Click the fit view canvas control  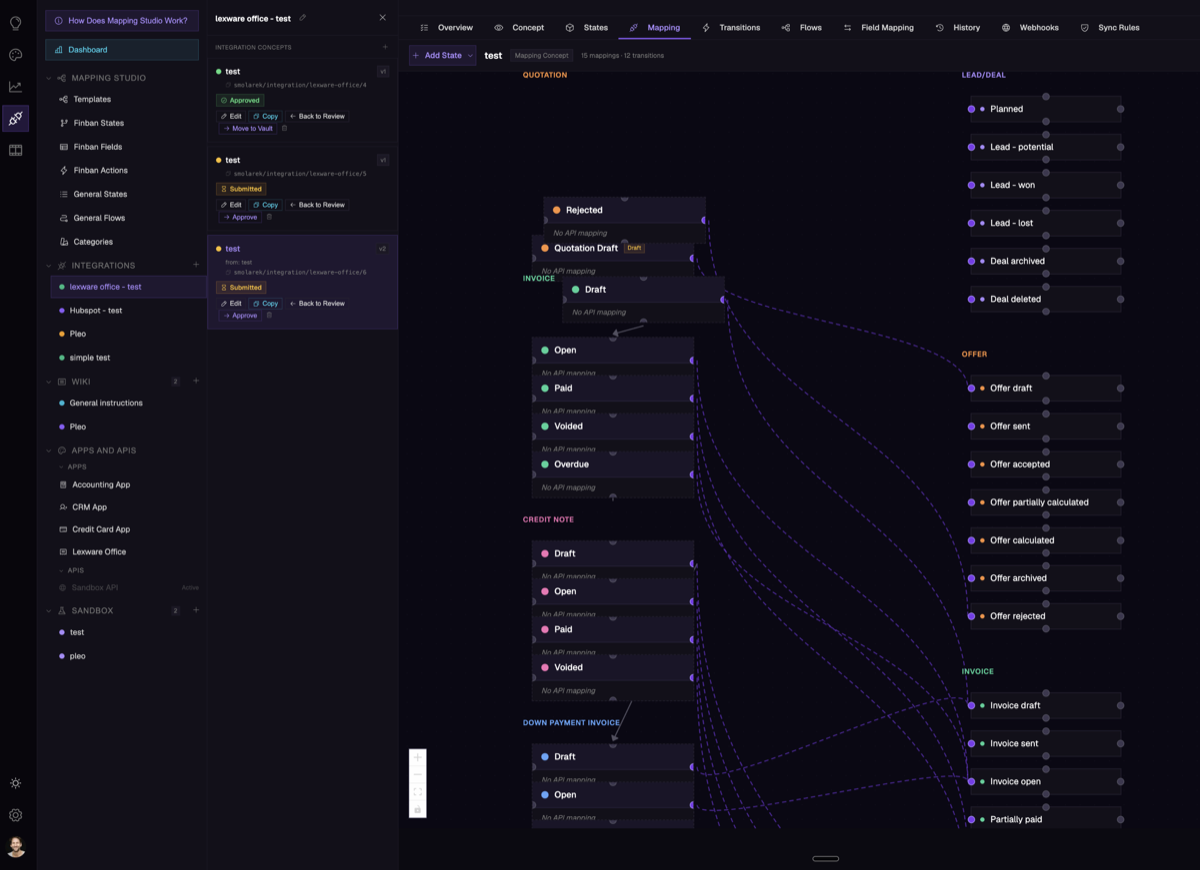418,792
